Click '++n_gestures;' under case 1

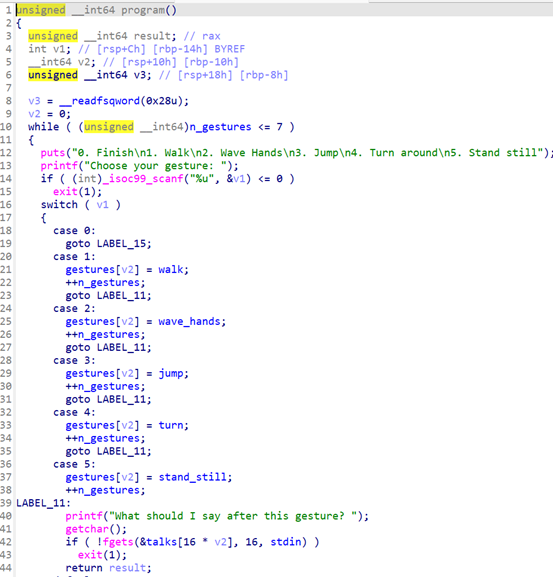(105, 283)
